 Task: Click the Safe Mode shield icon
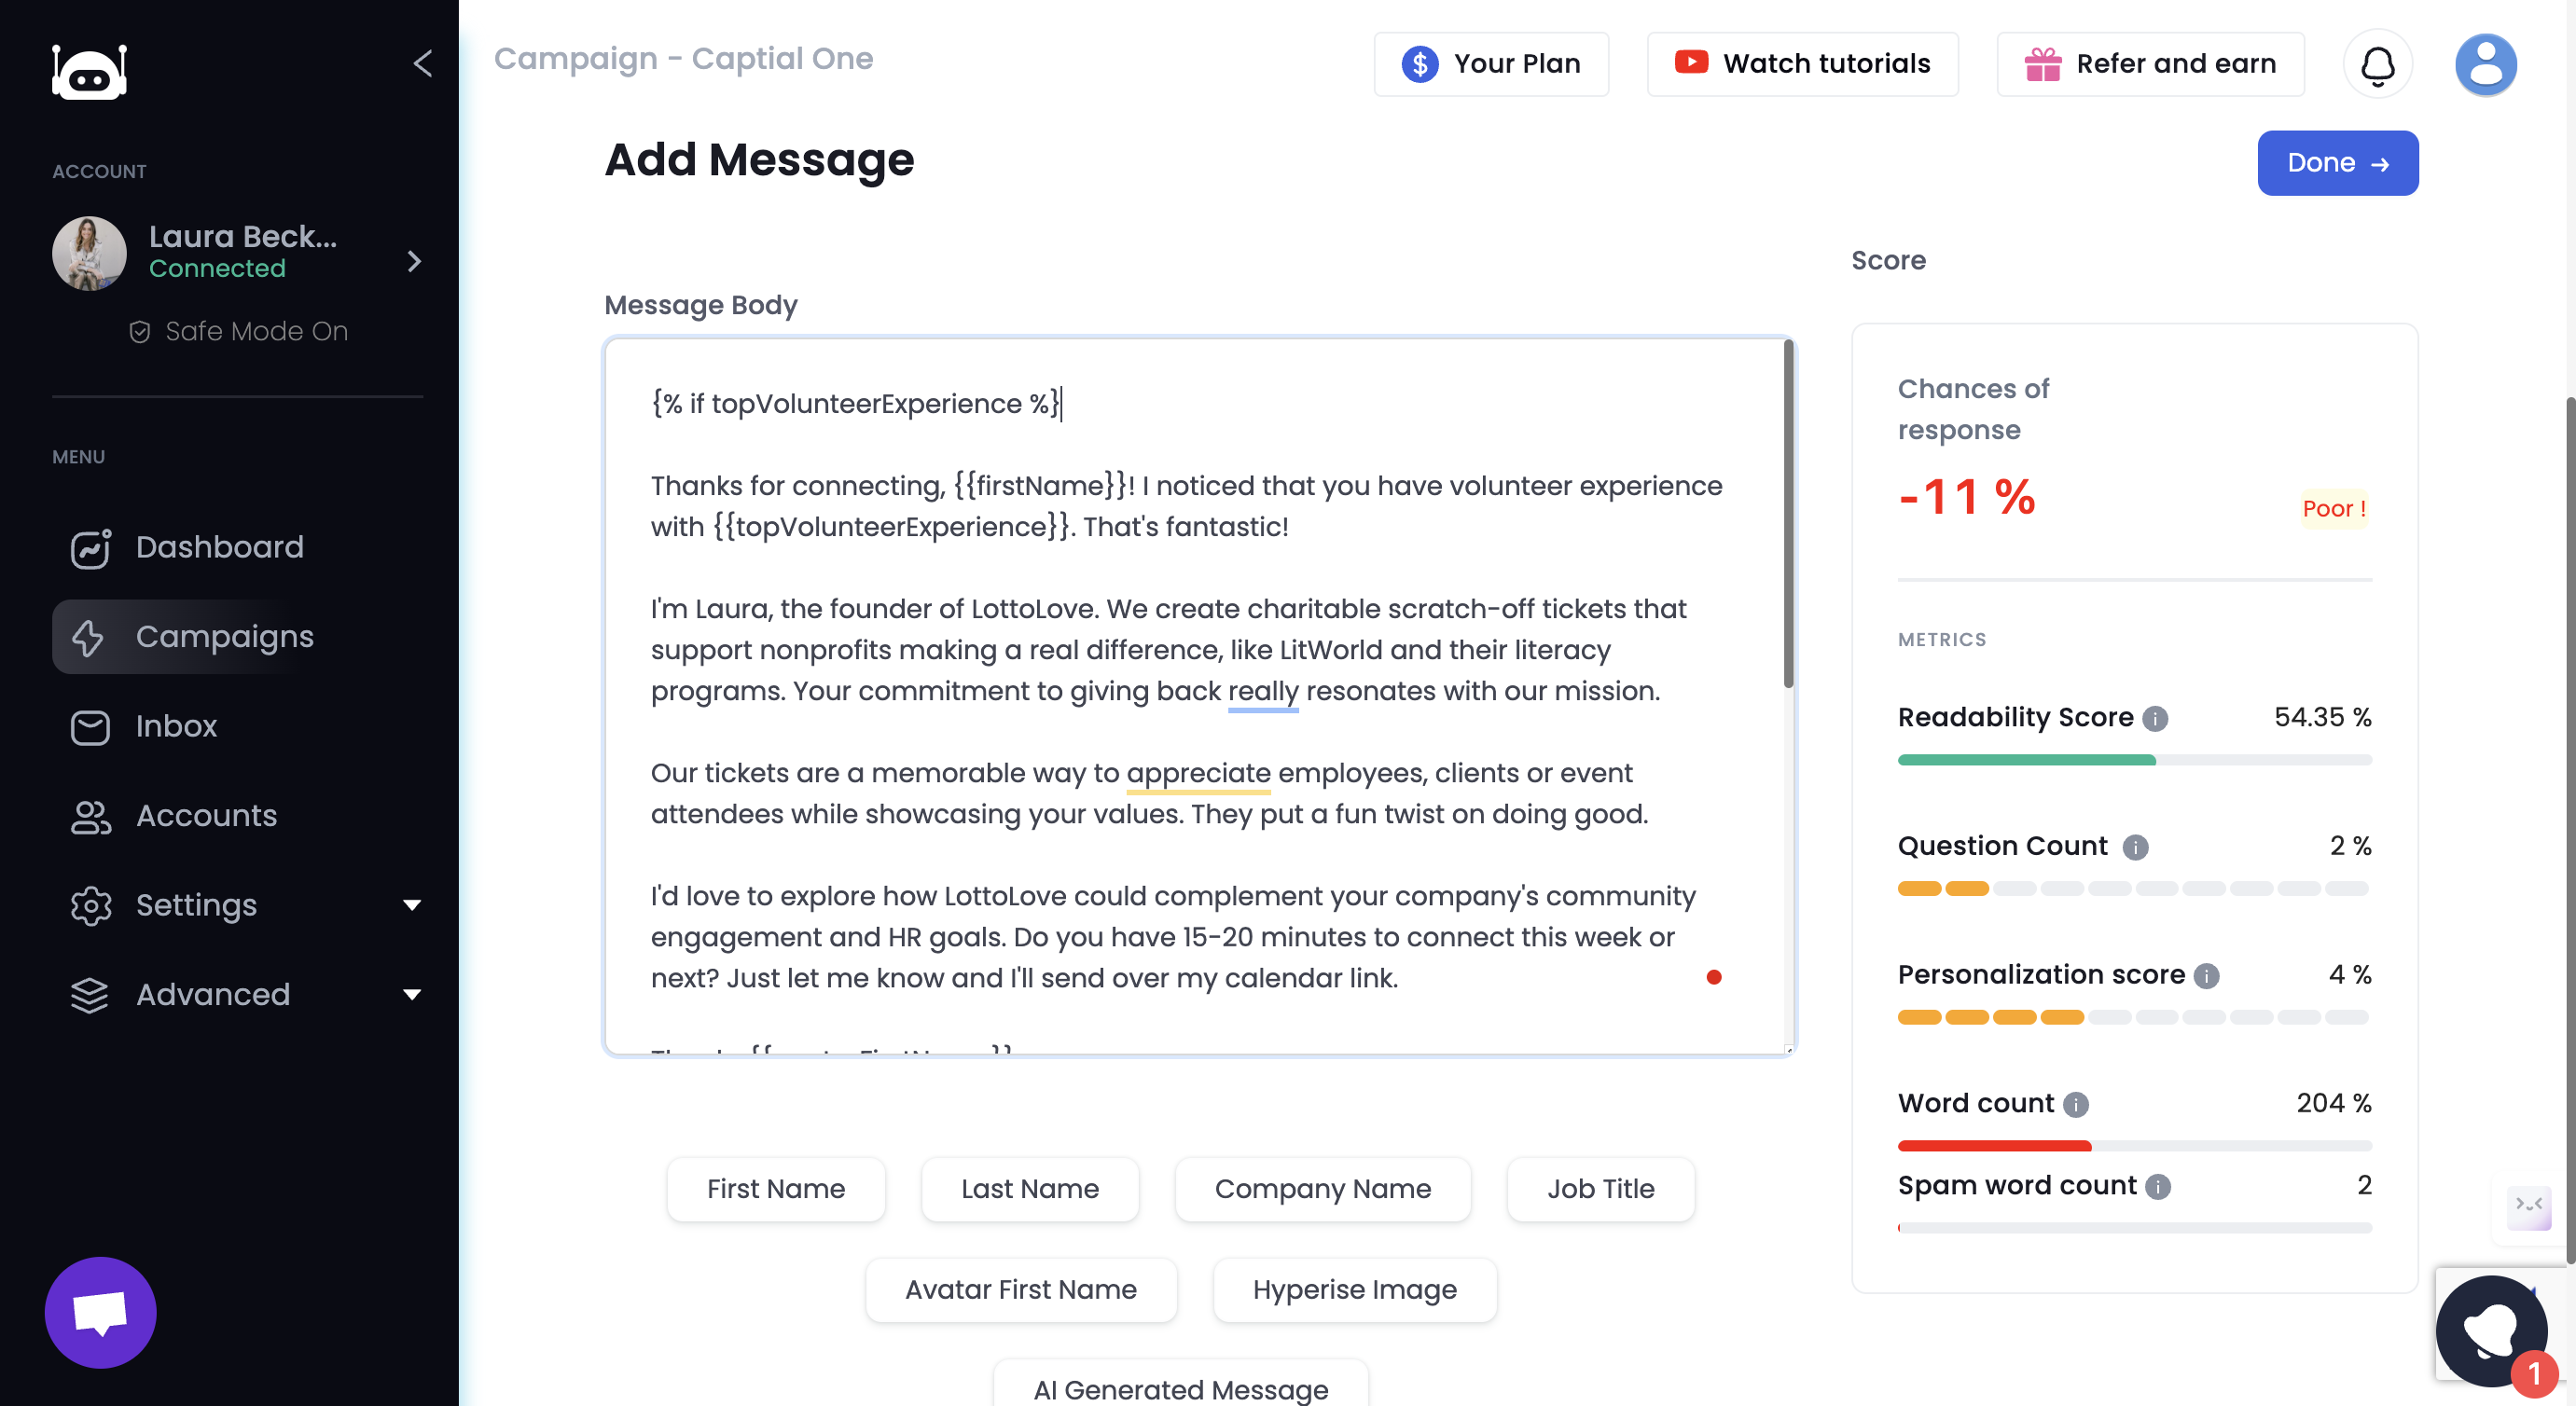coord(140,332)
